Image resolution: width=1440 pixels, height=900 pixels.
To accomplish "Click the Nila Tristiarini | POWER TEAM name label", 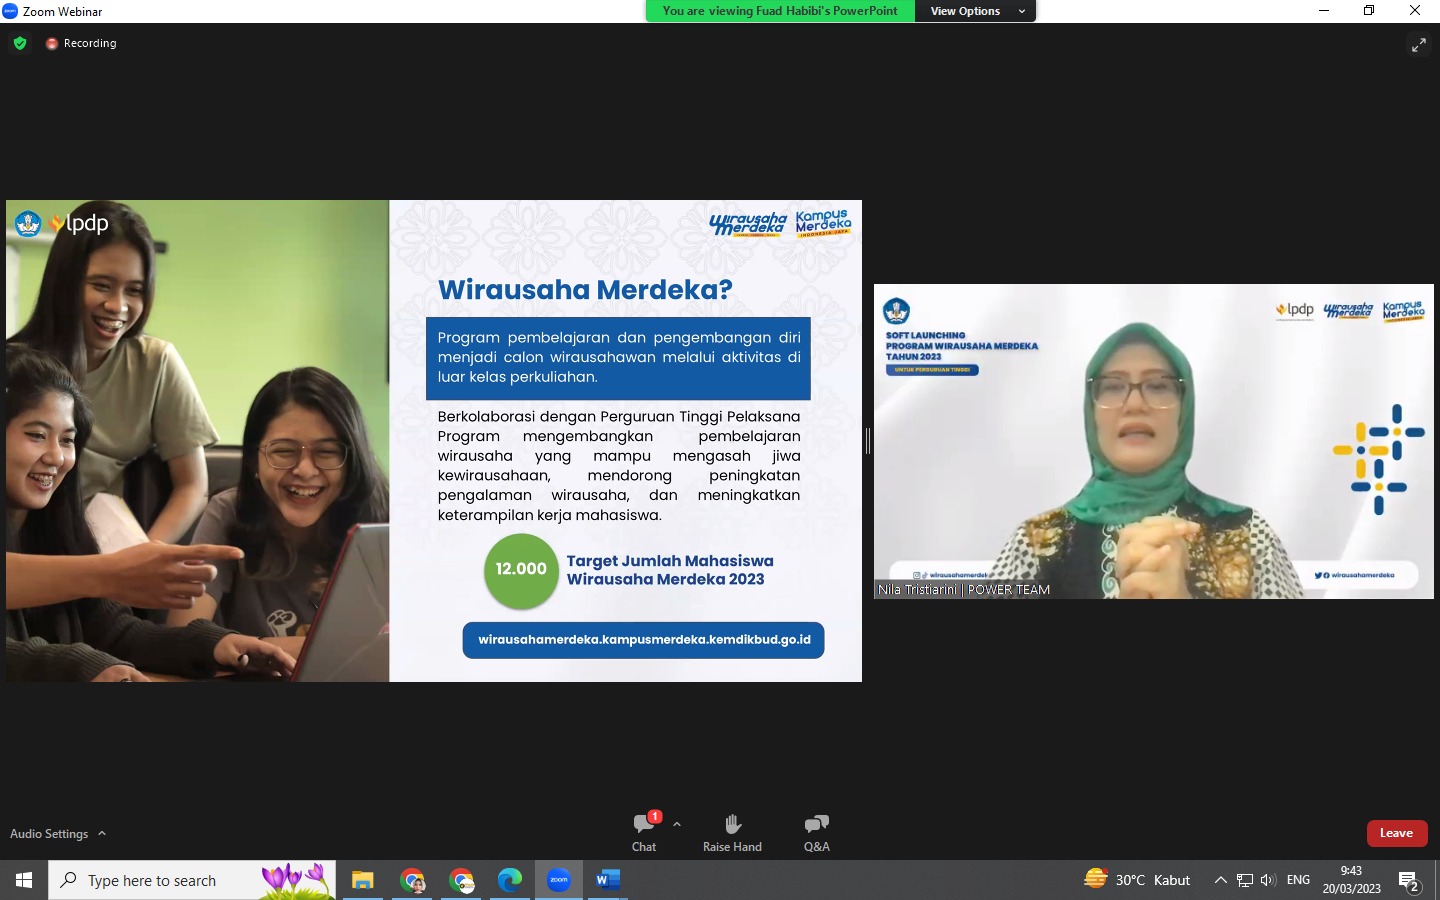I will [964, 590].
